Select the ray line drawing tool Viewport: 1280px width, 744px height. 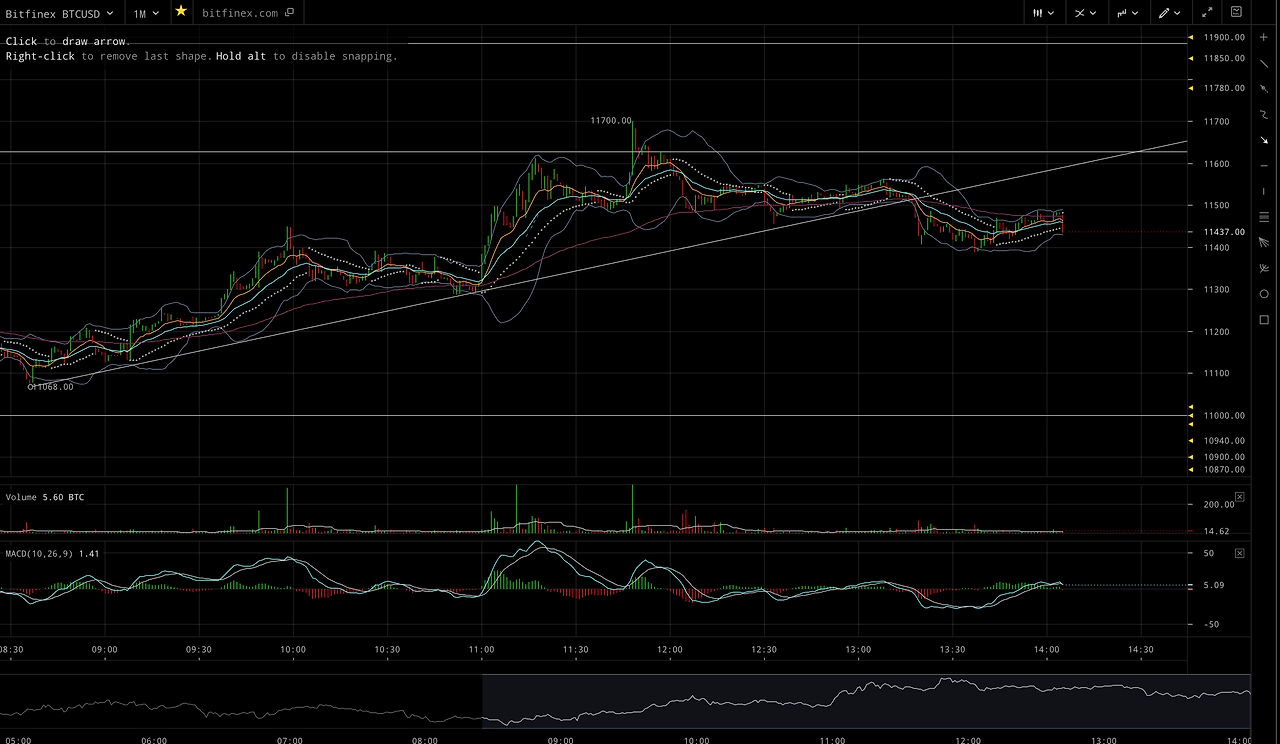coord(1264,89)
